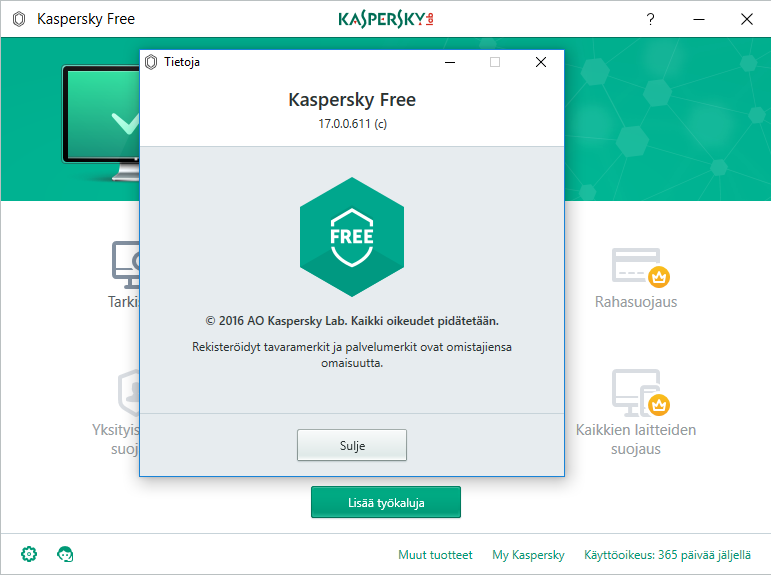Click the main window title shield icon
This screenshot has width=771, height=575.
click(19, 19)
